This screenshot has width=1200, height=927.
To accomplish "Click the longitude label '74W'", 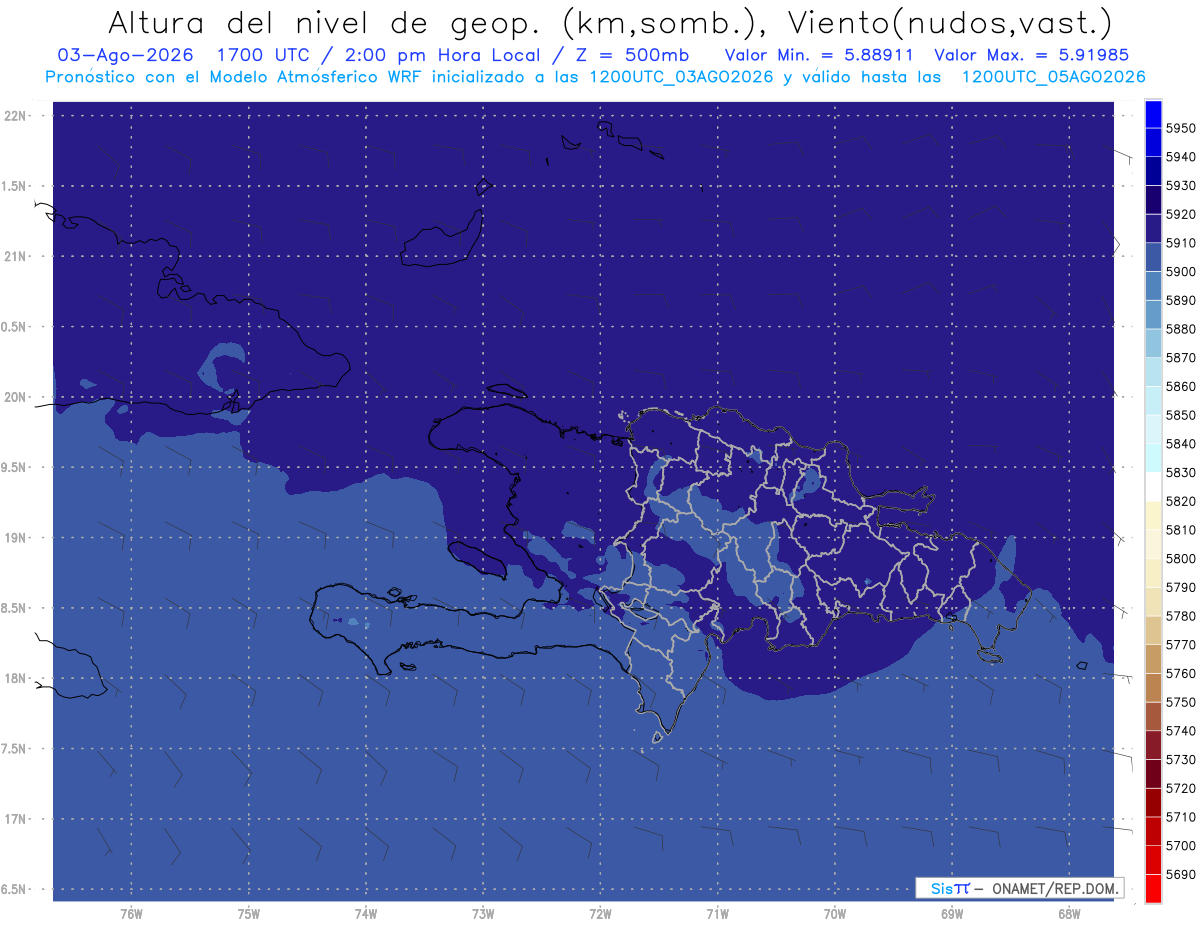I will (x=366, y=914).
